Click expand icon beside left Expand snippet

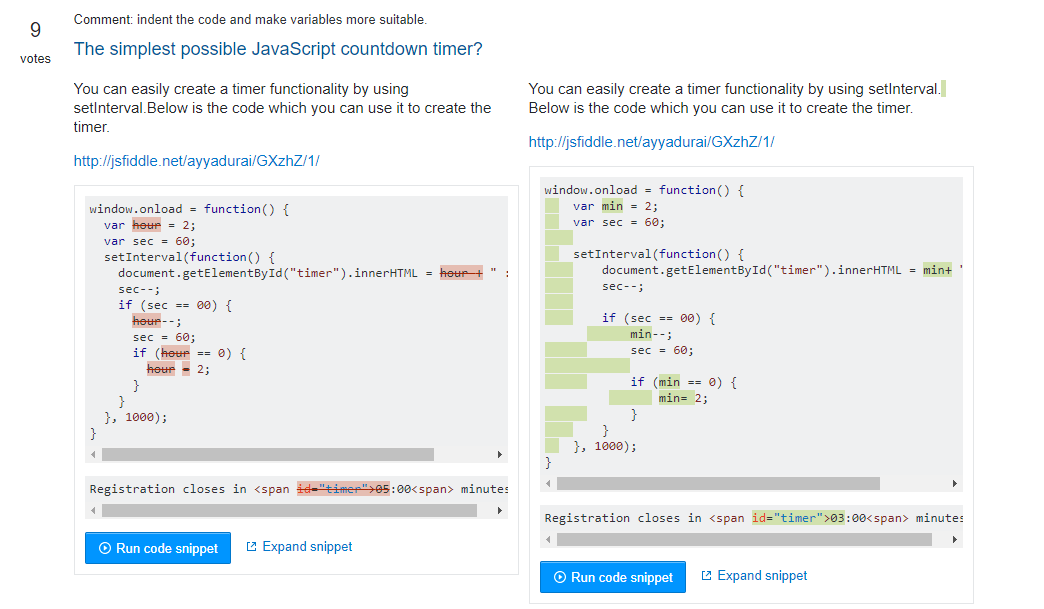251,546
